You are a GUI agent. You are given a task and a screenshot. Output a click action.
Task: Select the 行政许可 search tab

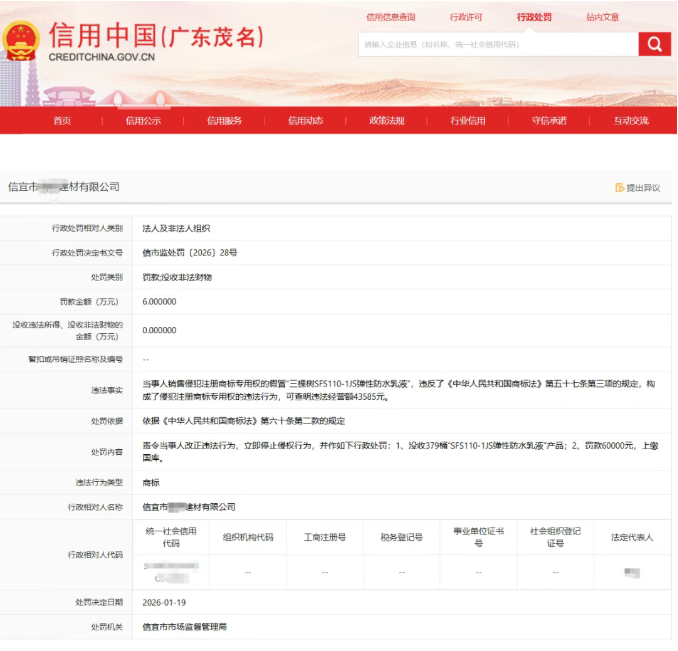pyautogui.click(x=466, y=17)
